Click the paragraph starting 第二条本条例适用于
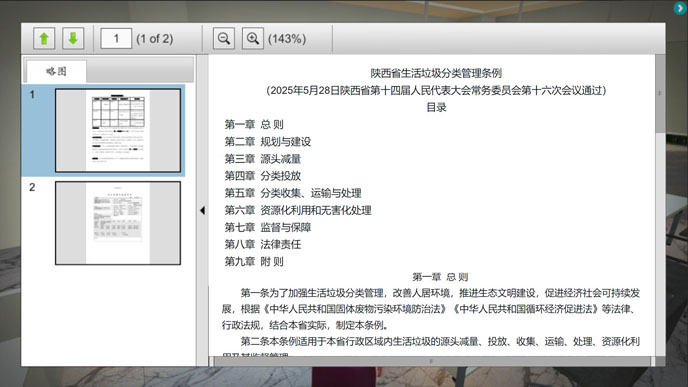 431,347
